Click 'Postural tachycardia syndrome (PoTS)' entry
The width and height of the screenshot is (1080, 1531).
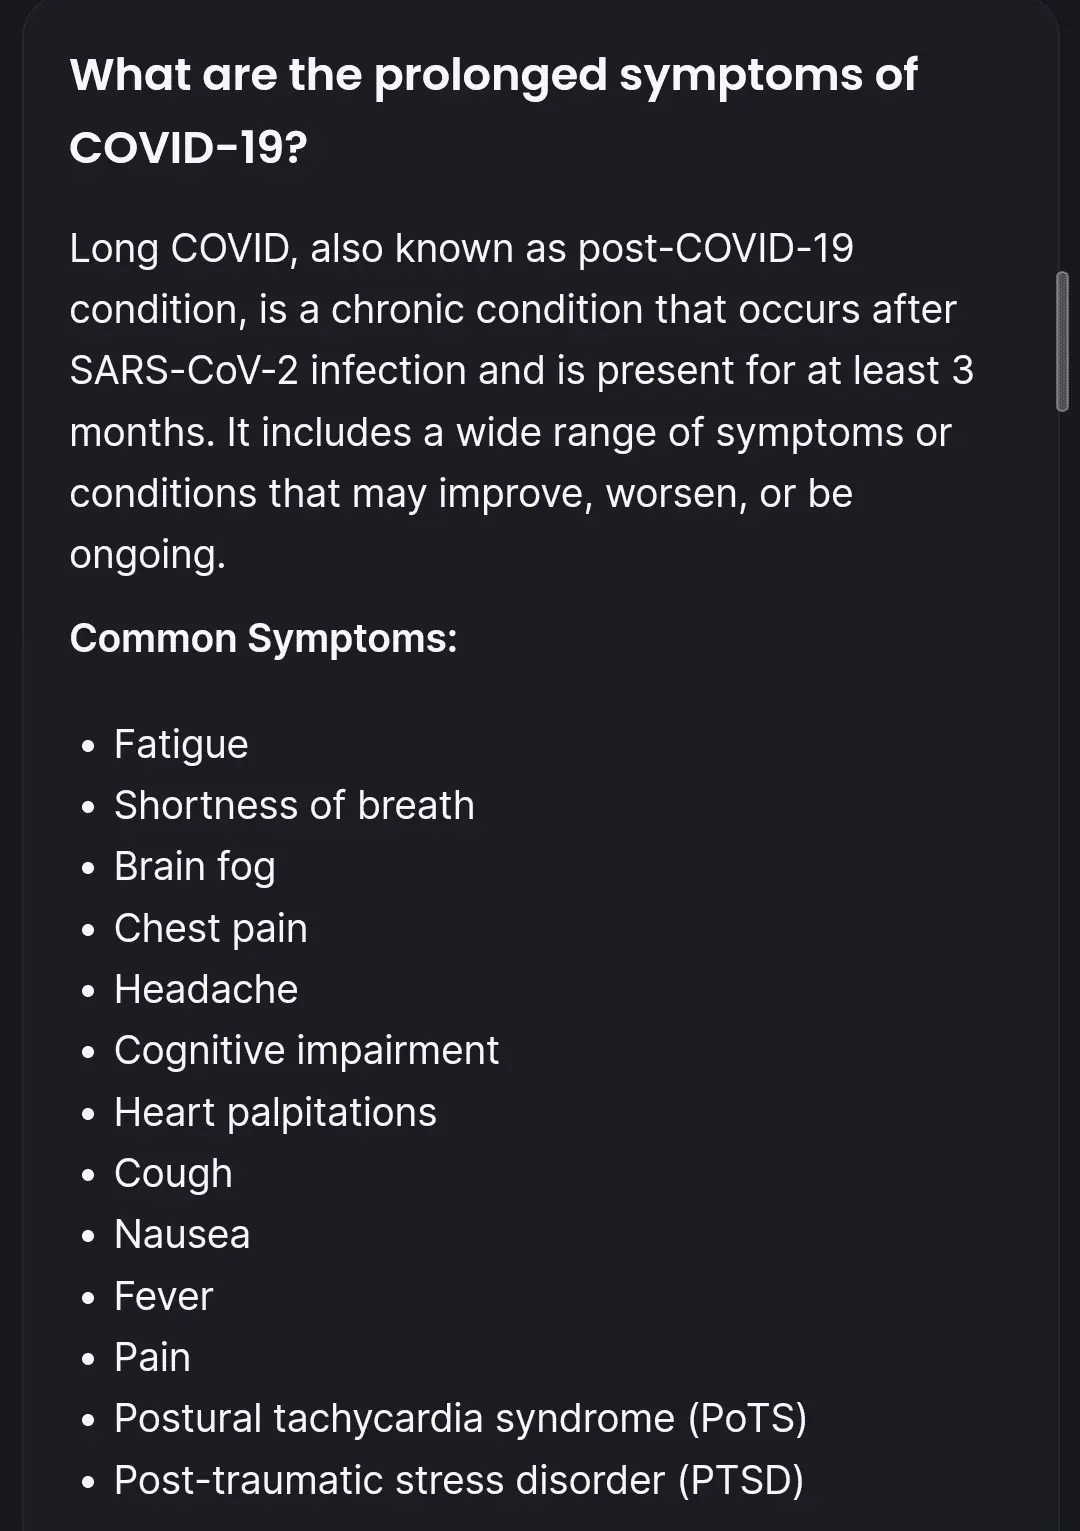[x=460, y=1418]
